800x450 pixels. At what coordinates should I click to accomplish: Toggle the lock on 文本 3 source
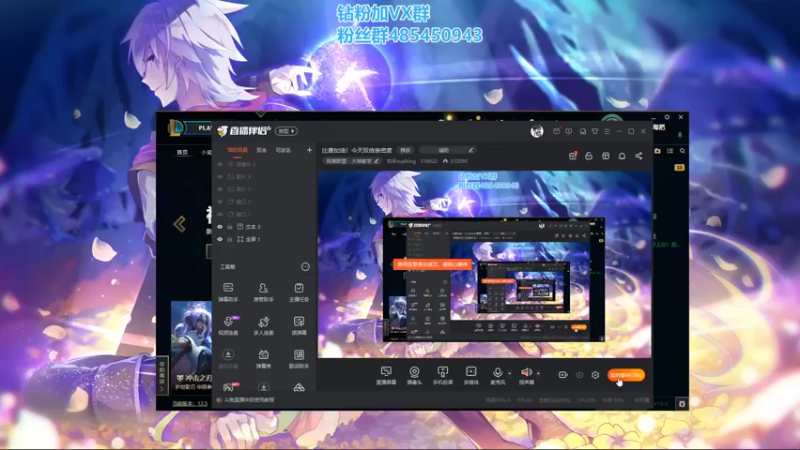pos(230,227)
